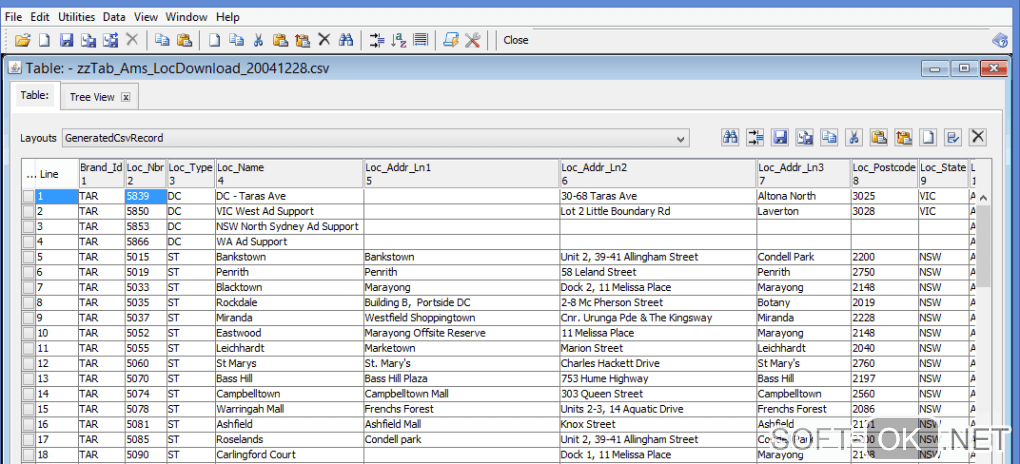
Task: Click the cell 'Lot 2 Little Boundary Rd'
Action: 658,212
